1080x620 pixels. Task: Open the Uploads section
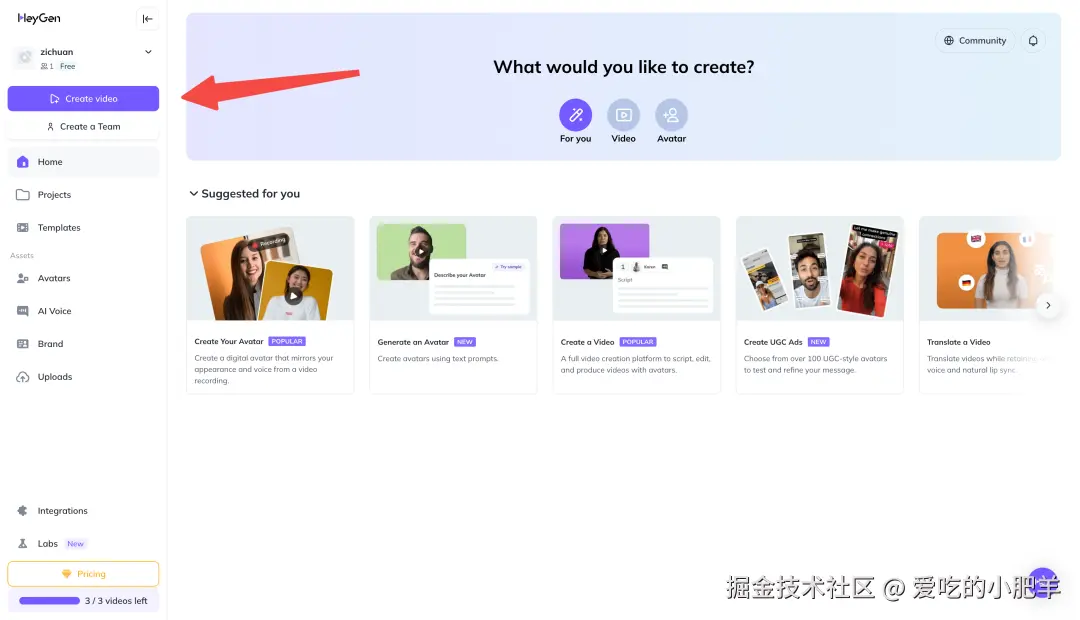[x=54, y=376]
